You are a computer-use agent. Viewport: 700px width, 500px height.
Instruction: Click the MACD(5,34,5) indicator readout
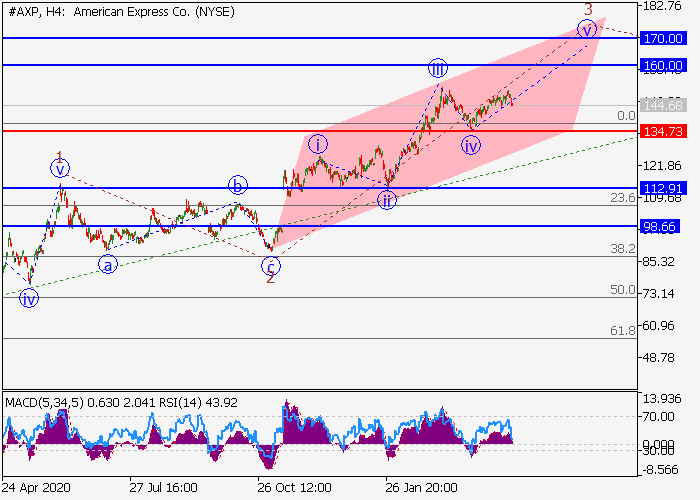point(80,403)
